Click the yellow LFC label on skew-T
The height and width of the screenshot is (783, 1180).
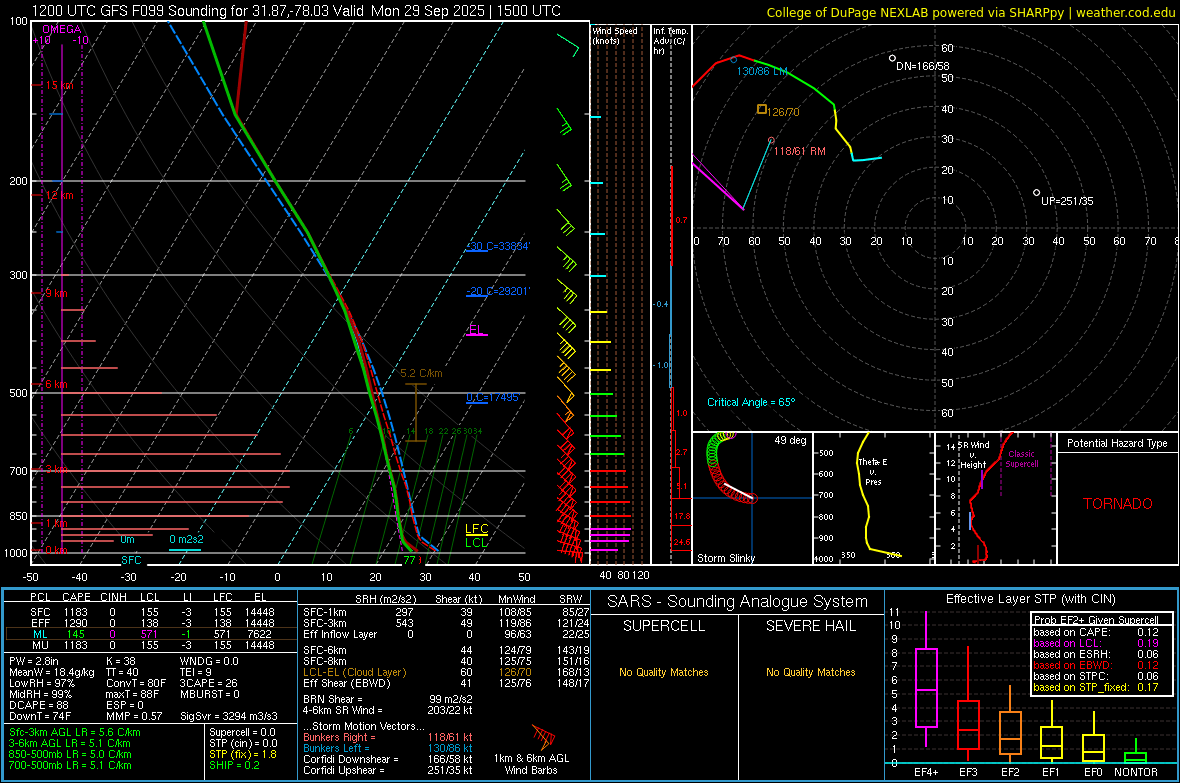[x=476, y=529]
